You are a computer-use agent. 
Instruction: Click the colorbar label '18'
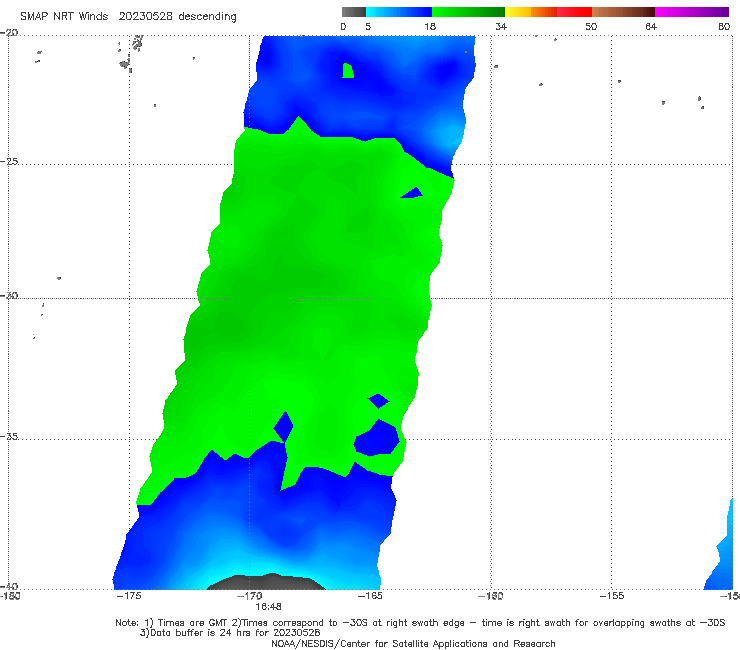pos(430,27)
